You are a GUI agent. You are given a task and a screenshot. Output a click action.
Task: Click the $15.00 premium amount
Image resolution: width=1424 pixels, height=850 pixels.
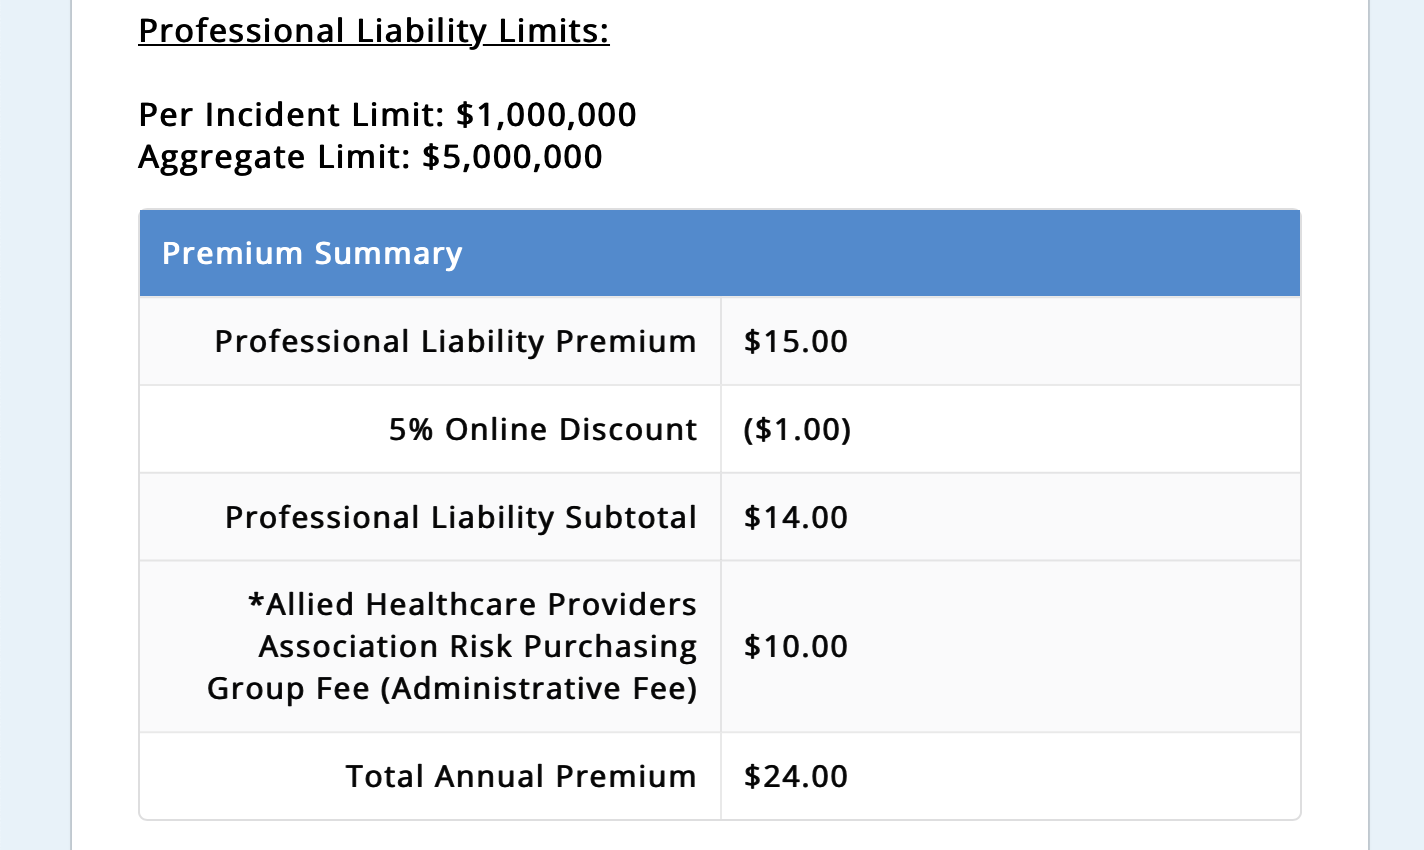pyautogui.click(x=795, y=342)
